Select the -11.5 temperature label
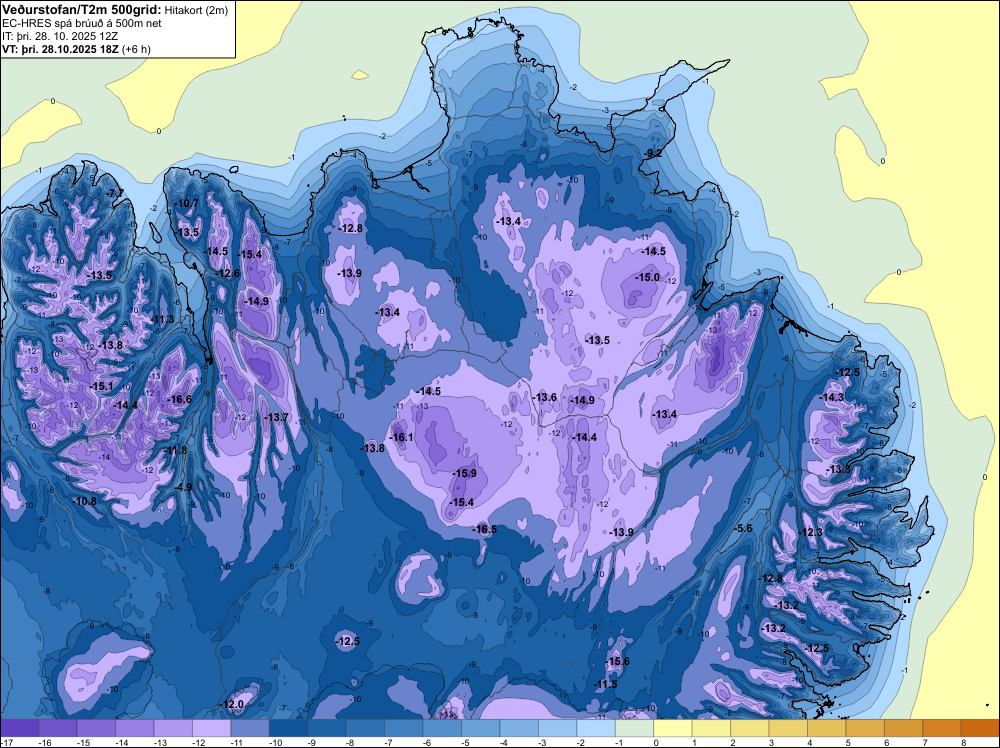This screenshot has height=748, width=1000. 605,684
